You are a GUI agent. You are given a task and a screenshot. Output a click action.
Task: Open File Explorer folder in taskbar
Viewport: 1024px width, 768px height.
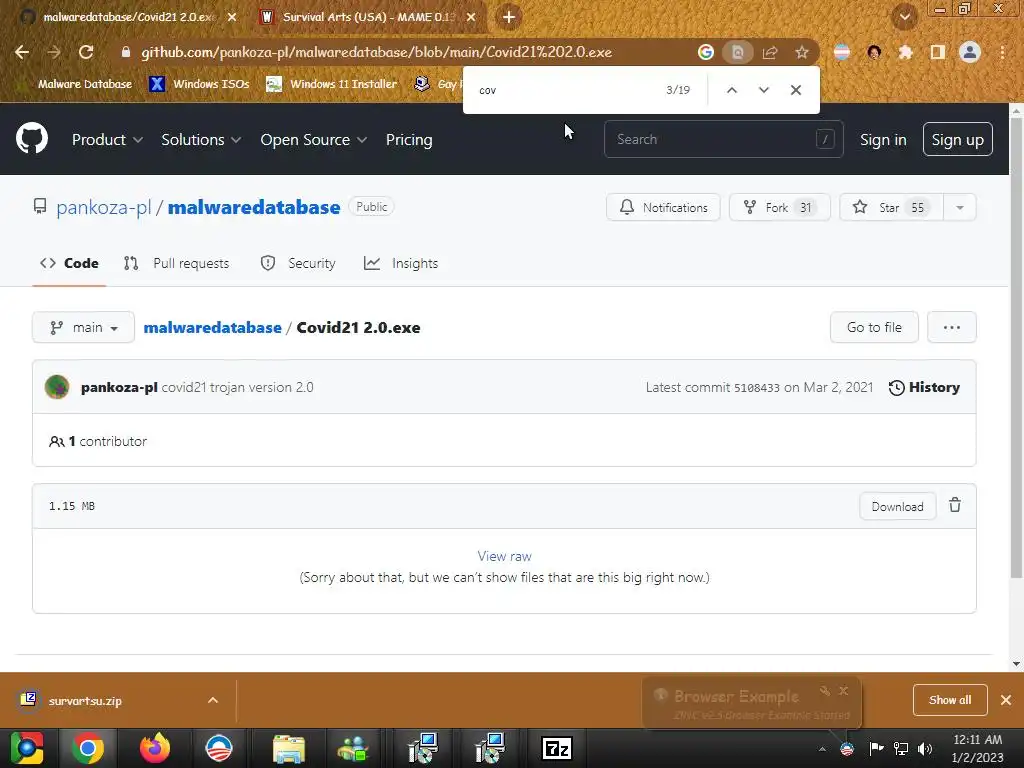[289, 748]
